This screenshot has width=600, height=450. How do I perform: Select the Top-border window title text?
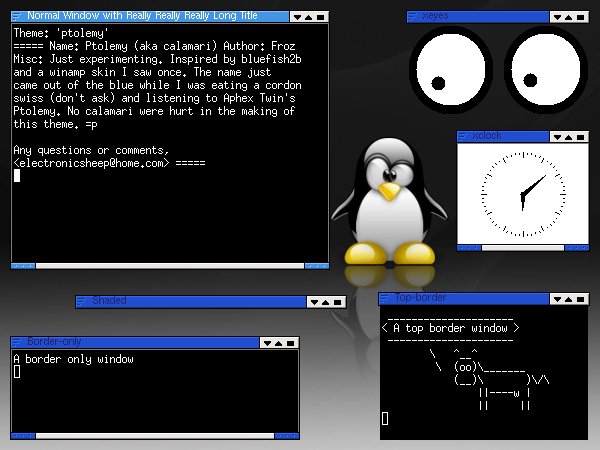tap(421, 298)
